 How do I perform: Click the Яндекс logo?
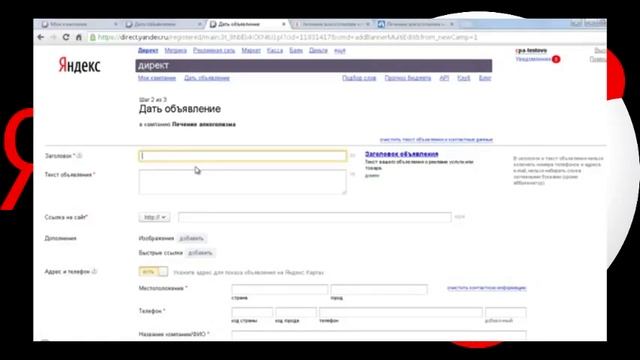point(79,65)
